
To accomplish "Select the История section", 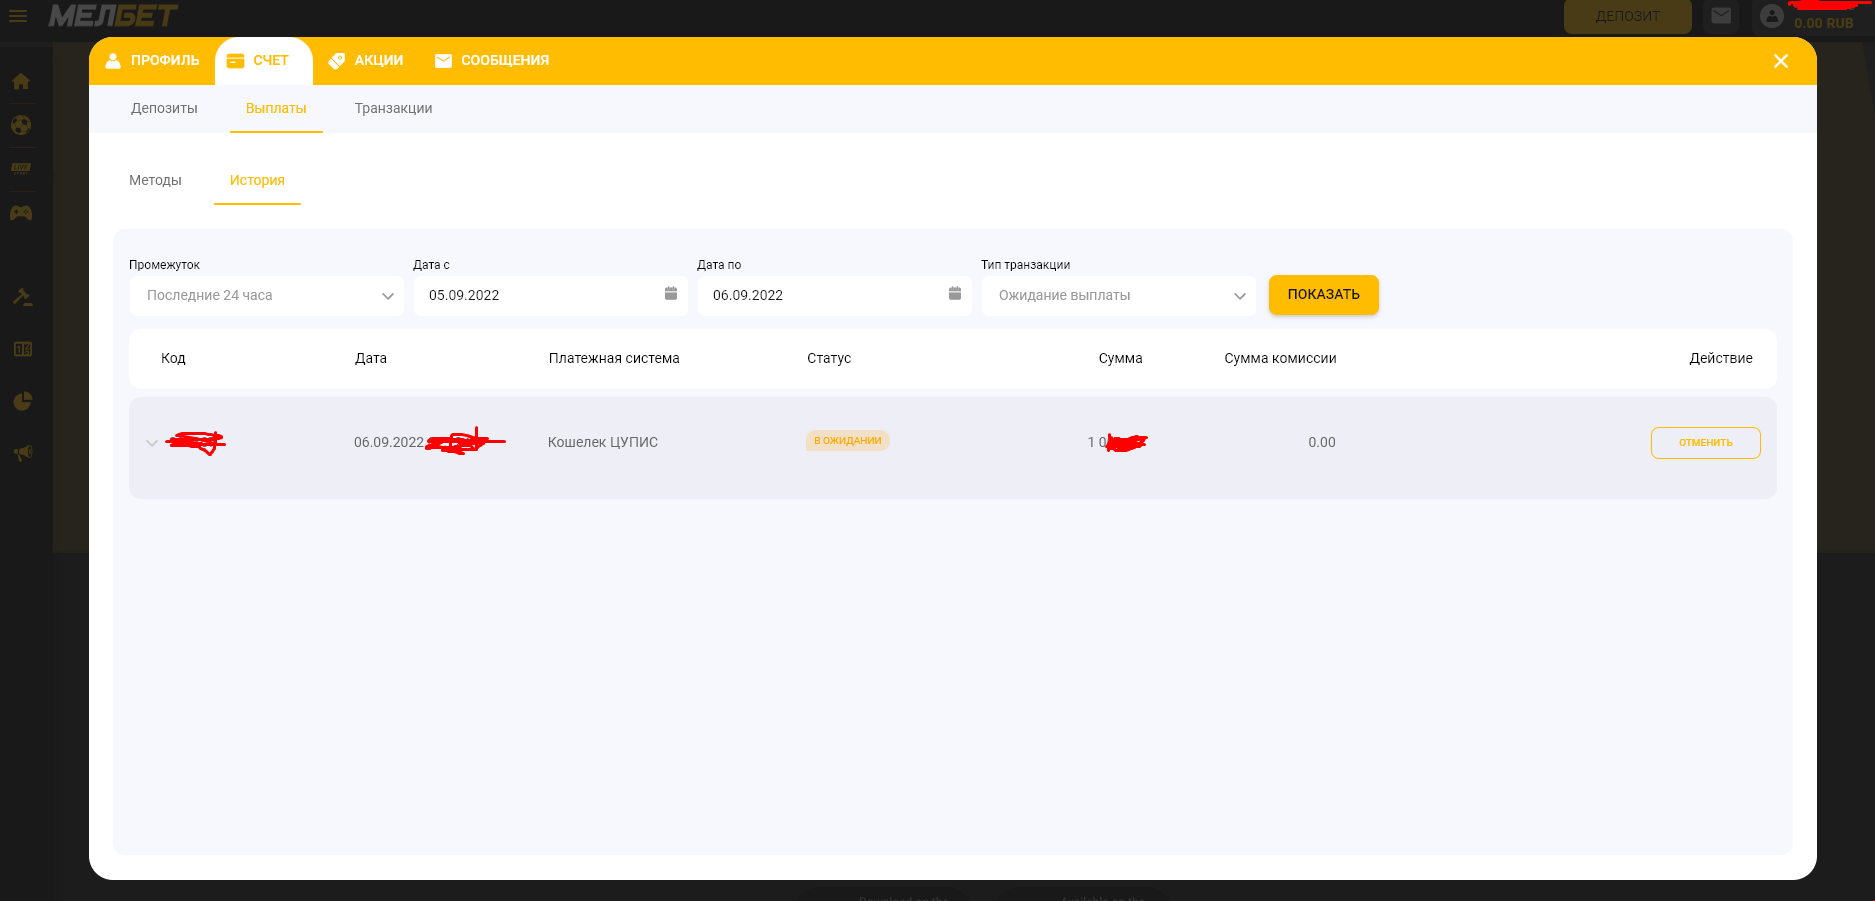I will click(257, 180).
